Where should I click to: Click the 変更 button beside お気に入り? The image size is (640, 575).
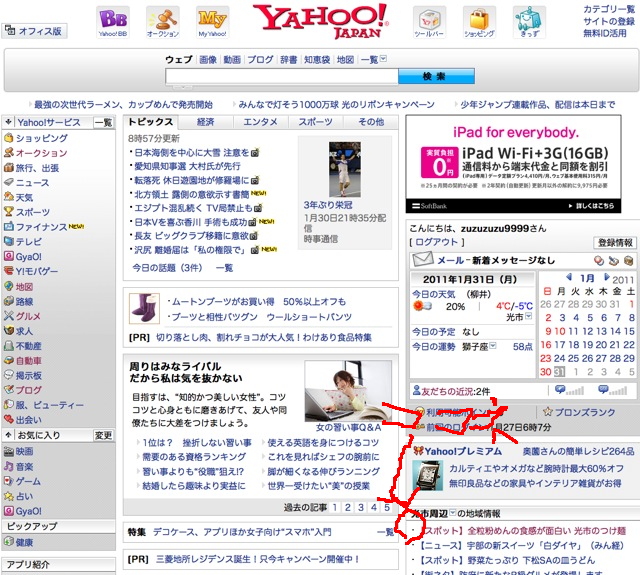pyautogui.click(x=104, y=435)
